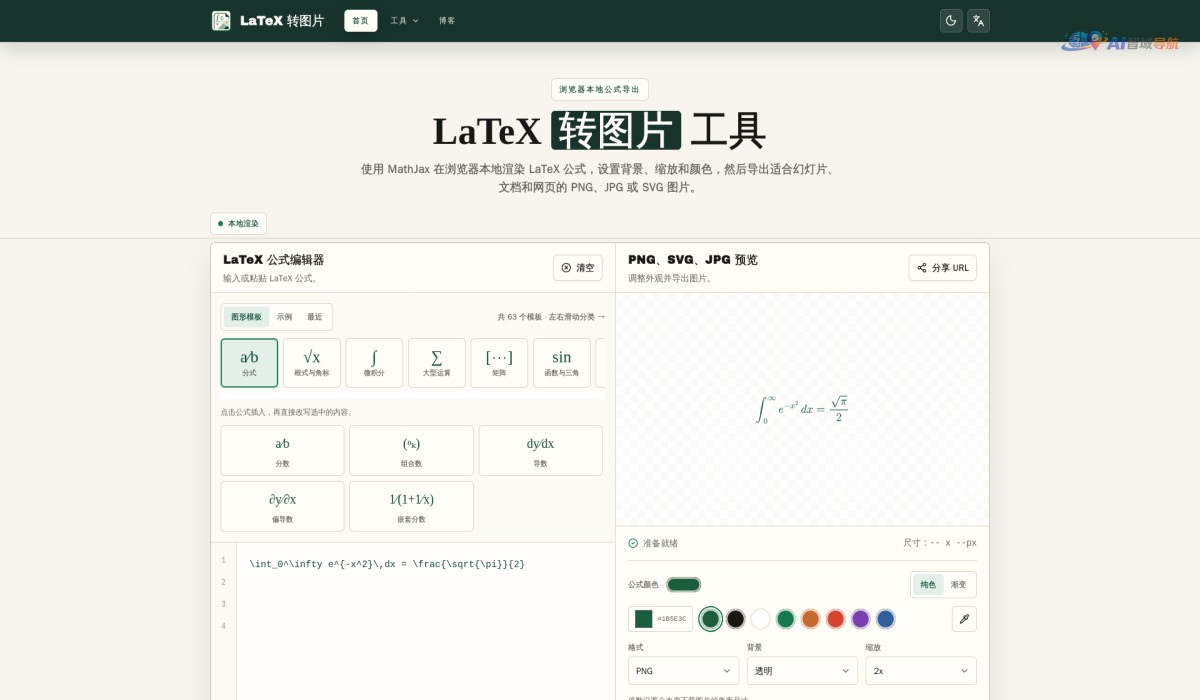Switch to the 示例 tab

click(285, 317)
